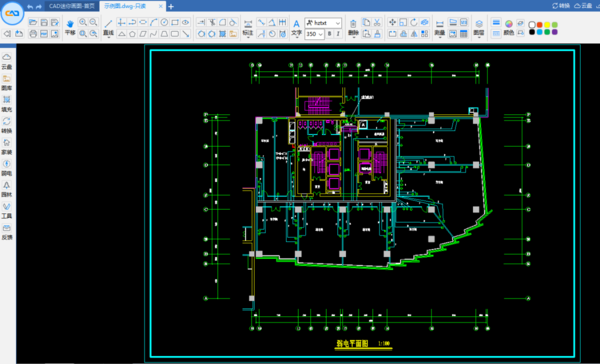600x364 pixels.
Task: Click the scissors cut icon
Action: 377,22
